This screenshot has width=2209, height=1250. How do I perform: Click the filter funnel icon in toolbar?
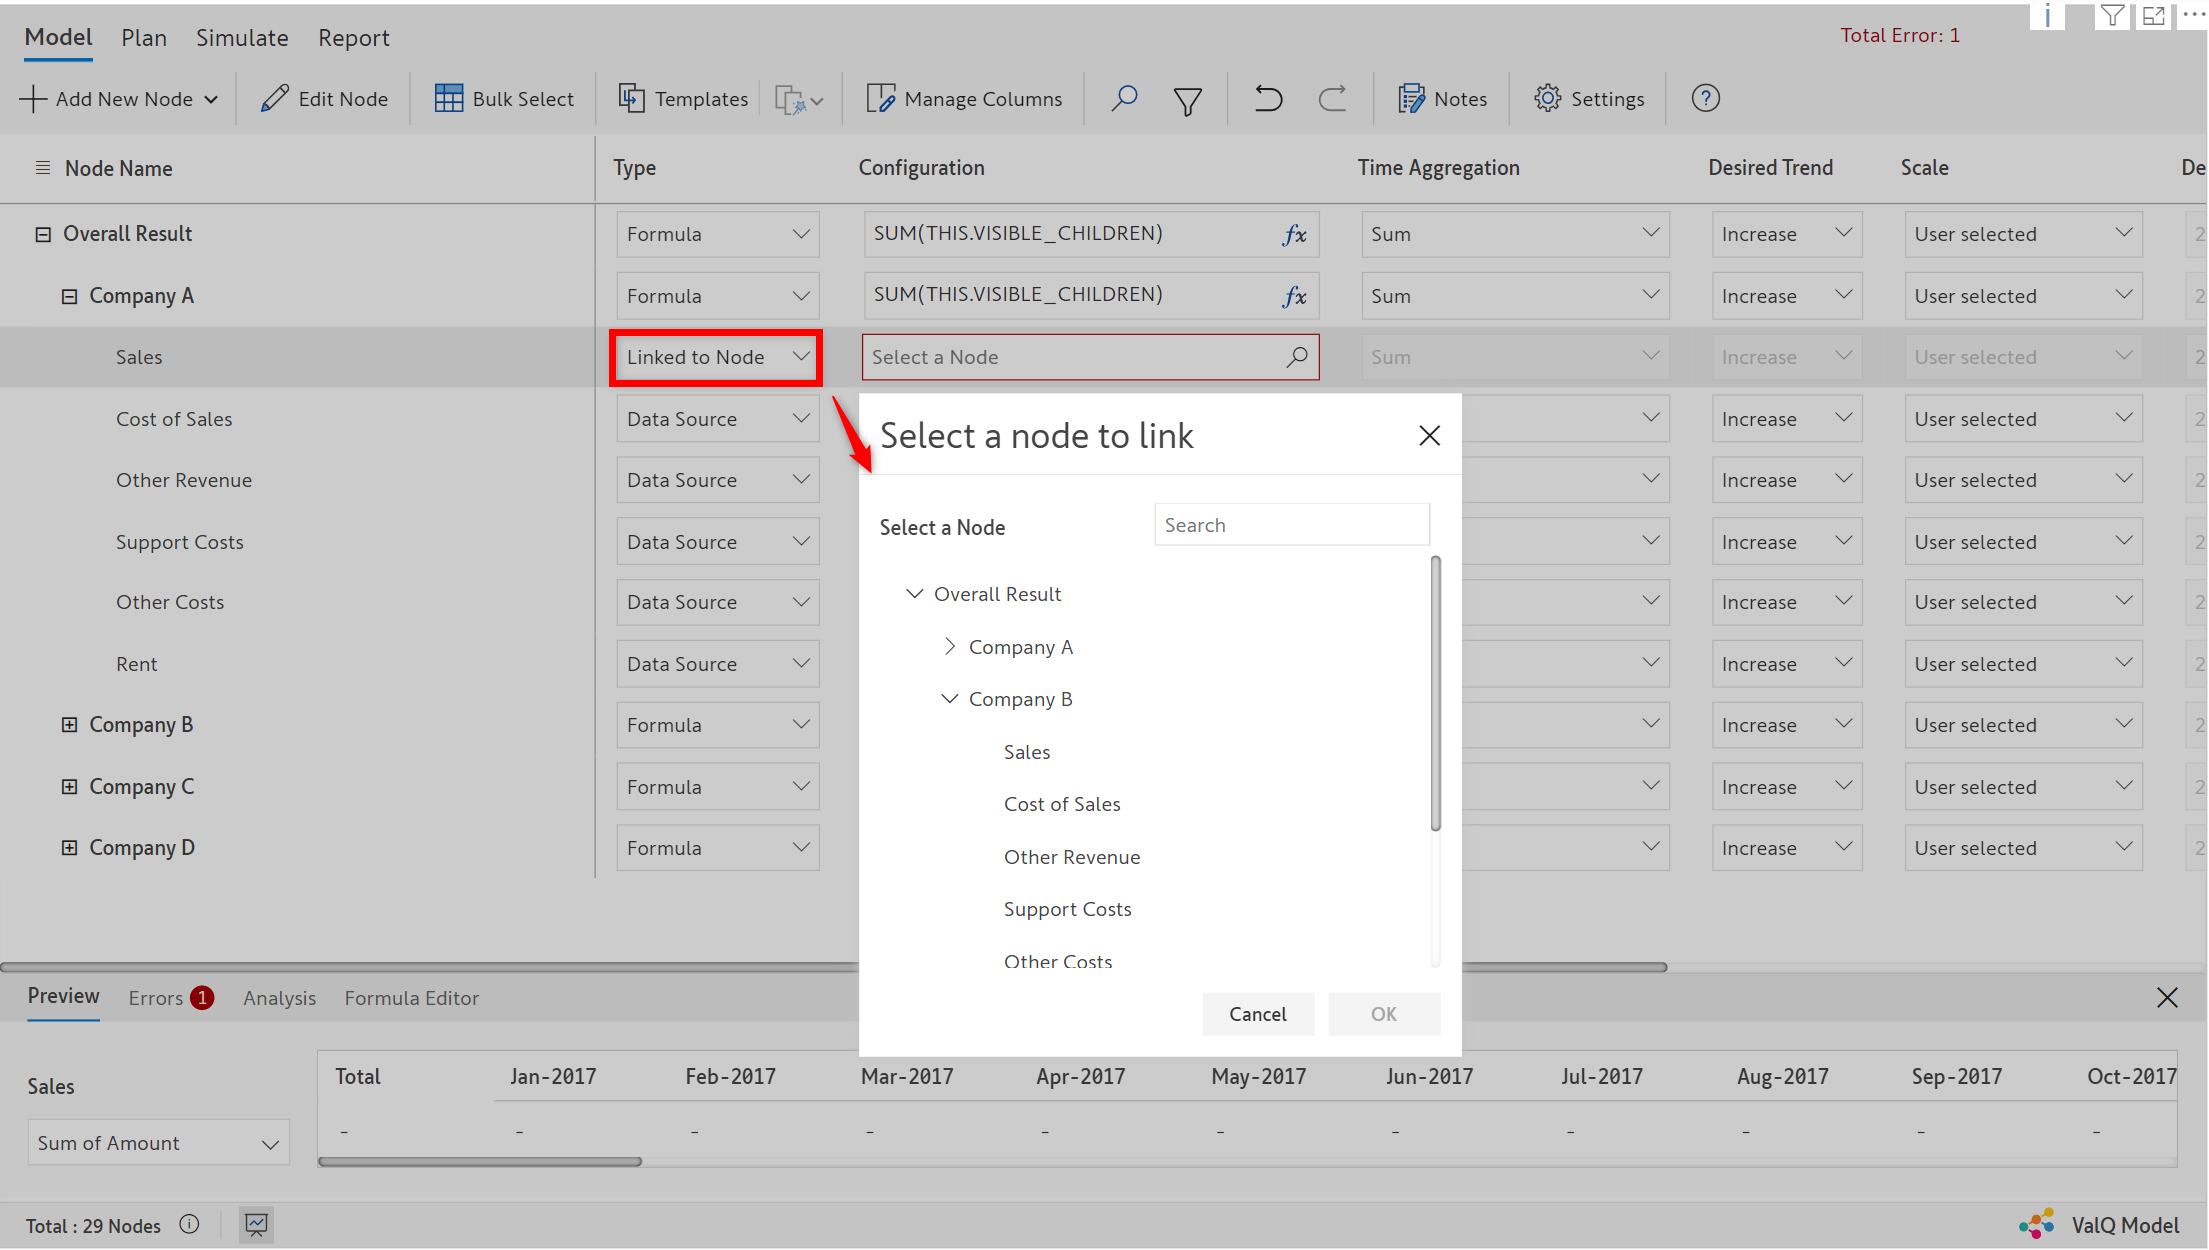(1187, 100)
